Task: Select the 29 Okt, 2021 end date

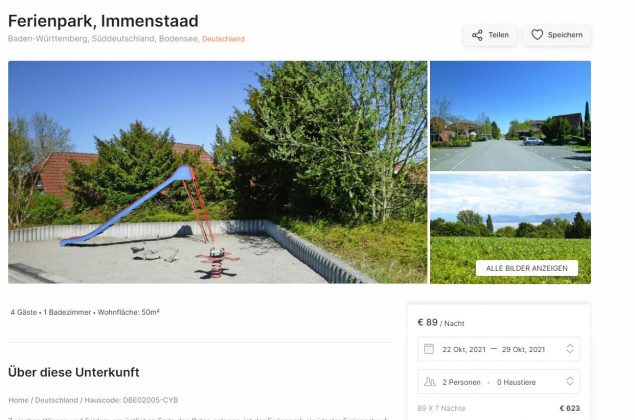Action: pos(523,350)
